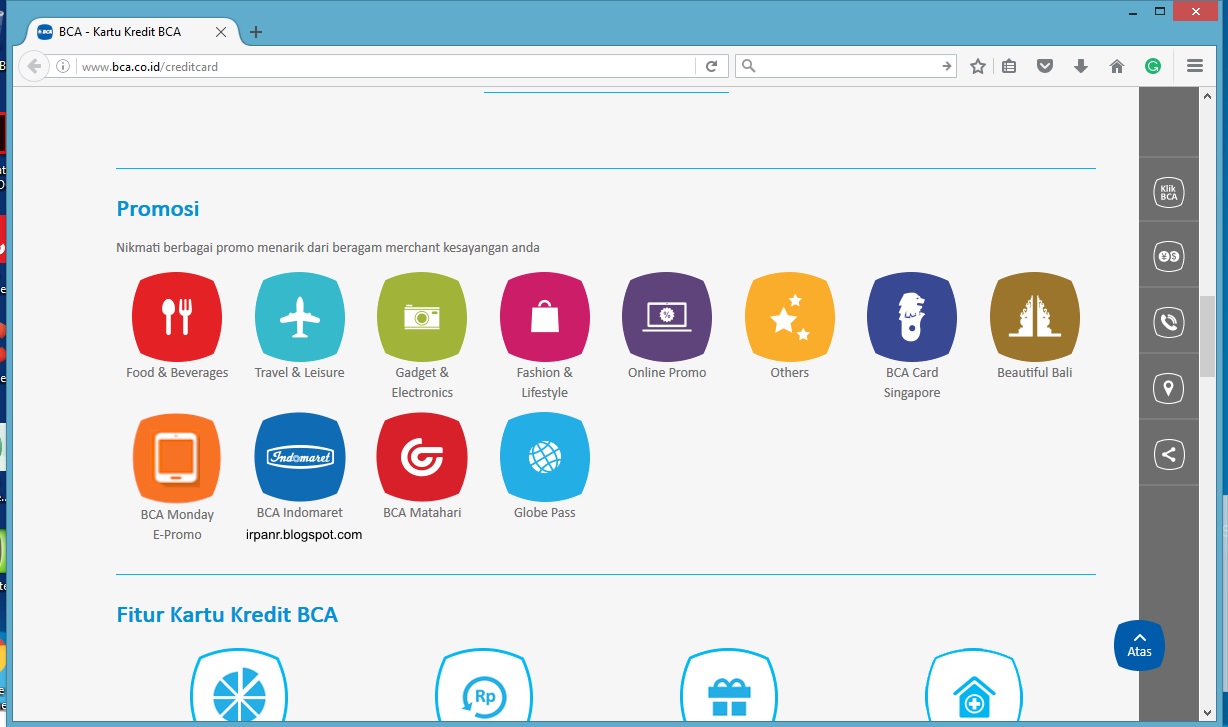1228x727 pixels.
Task: Click the Food & Beverages label
Action: point(177,372)
